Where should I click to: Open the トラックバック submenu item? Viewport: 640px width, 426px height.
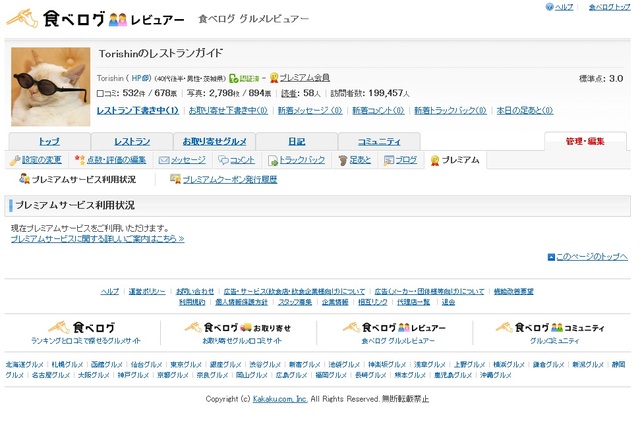296,160
